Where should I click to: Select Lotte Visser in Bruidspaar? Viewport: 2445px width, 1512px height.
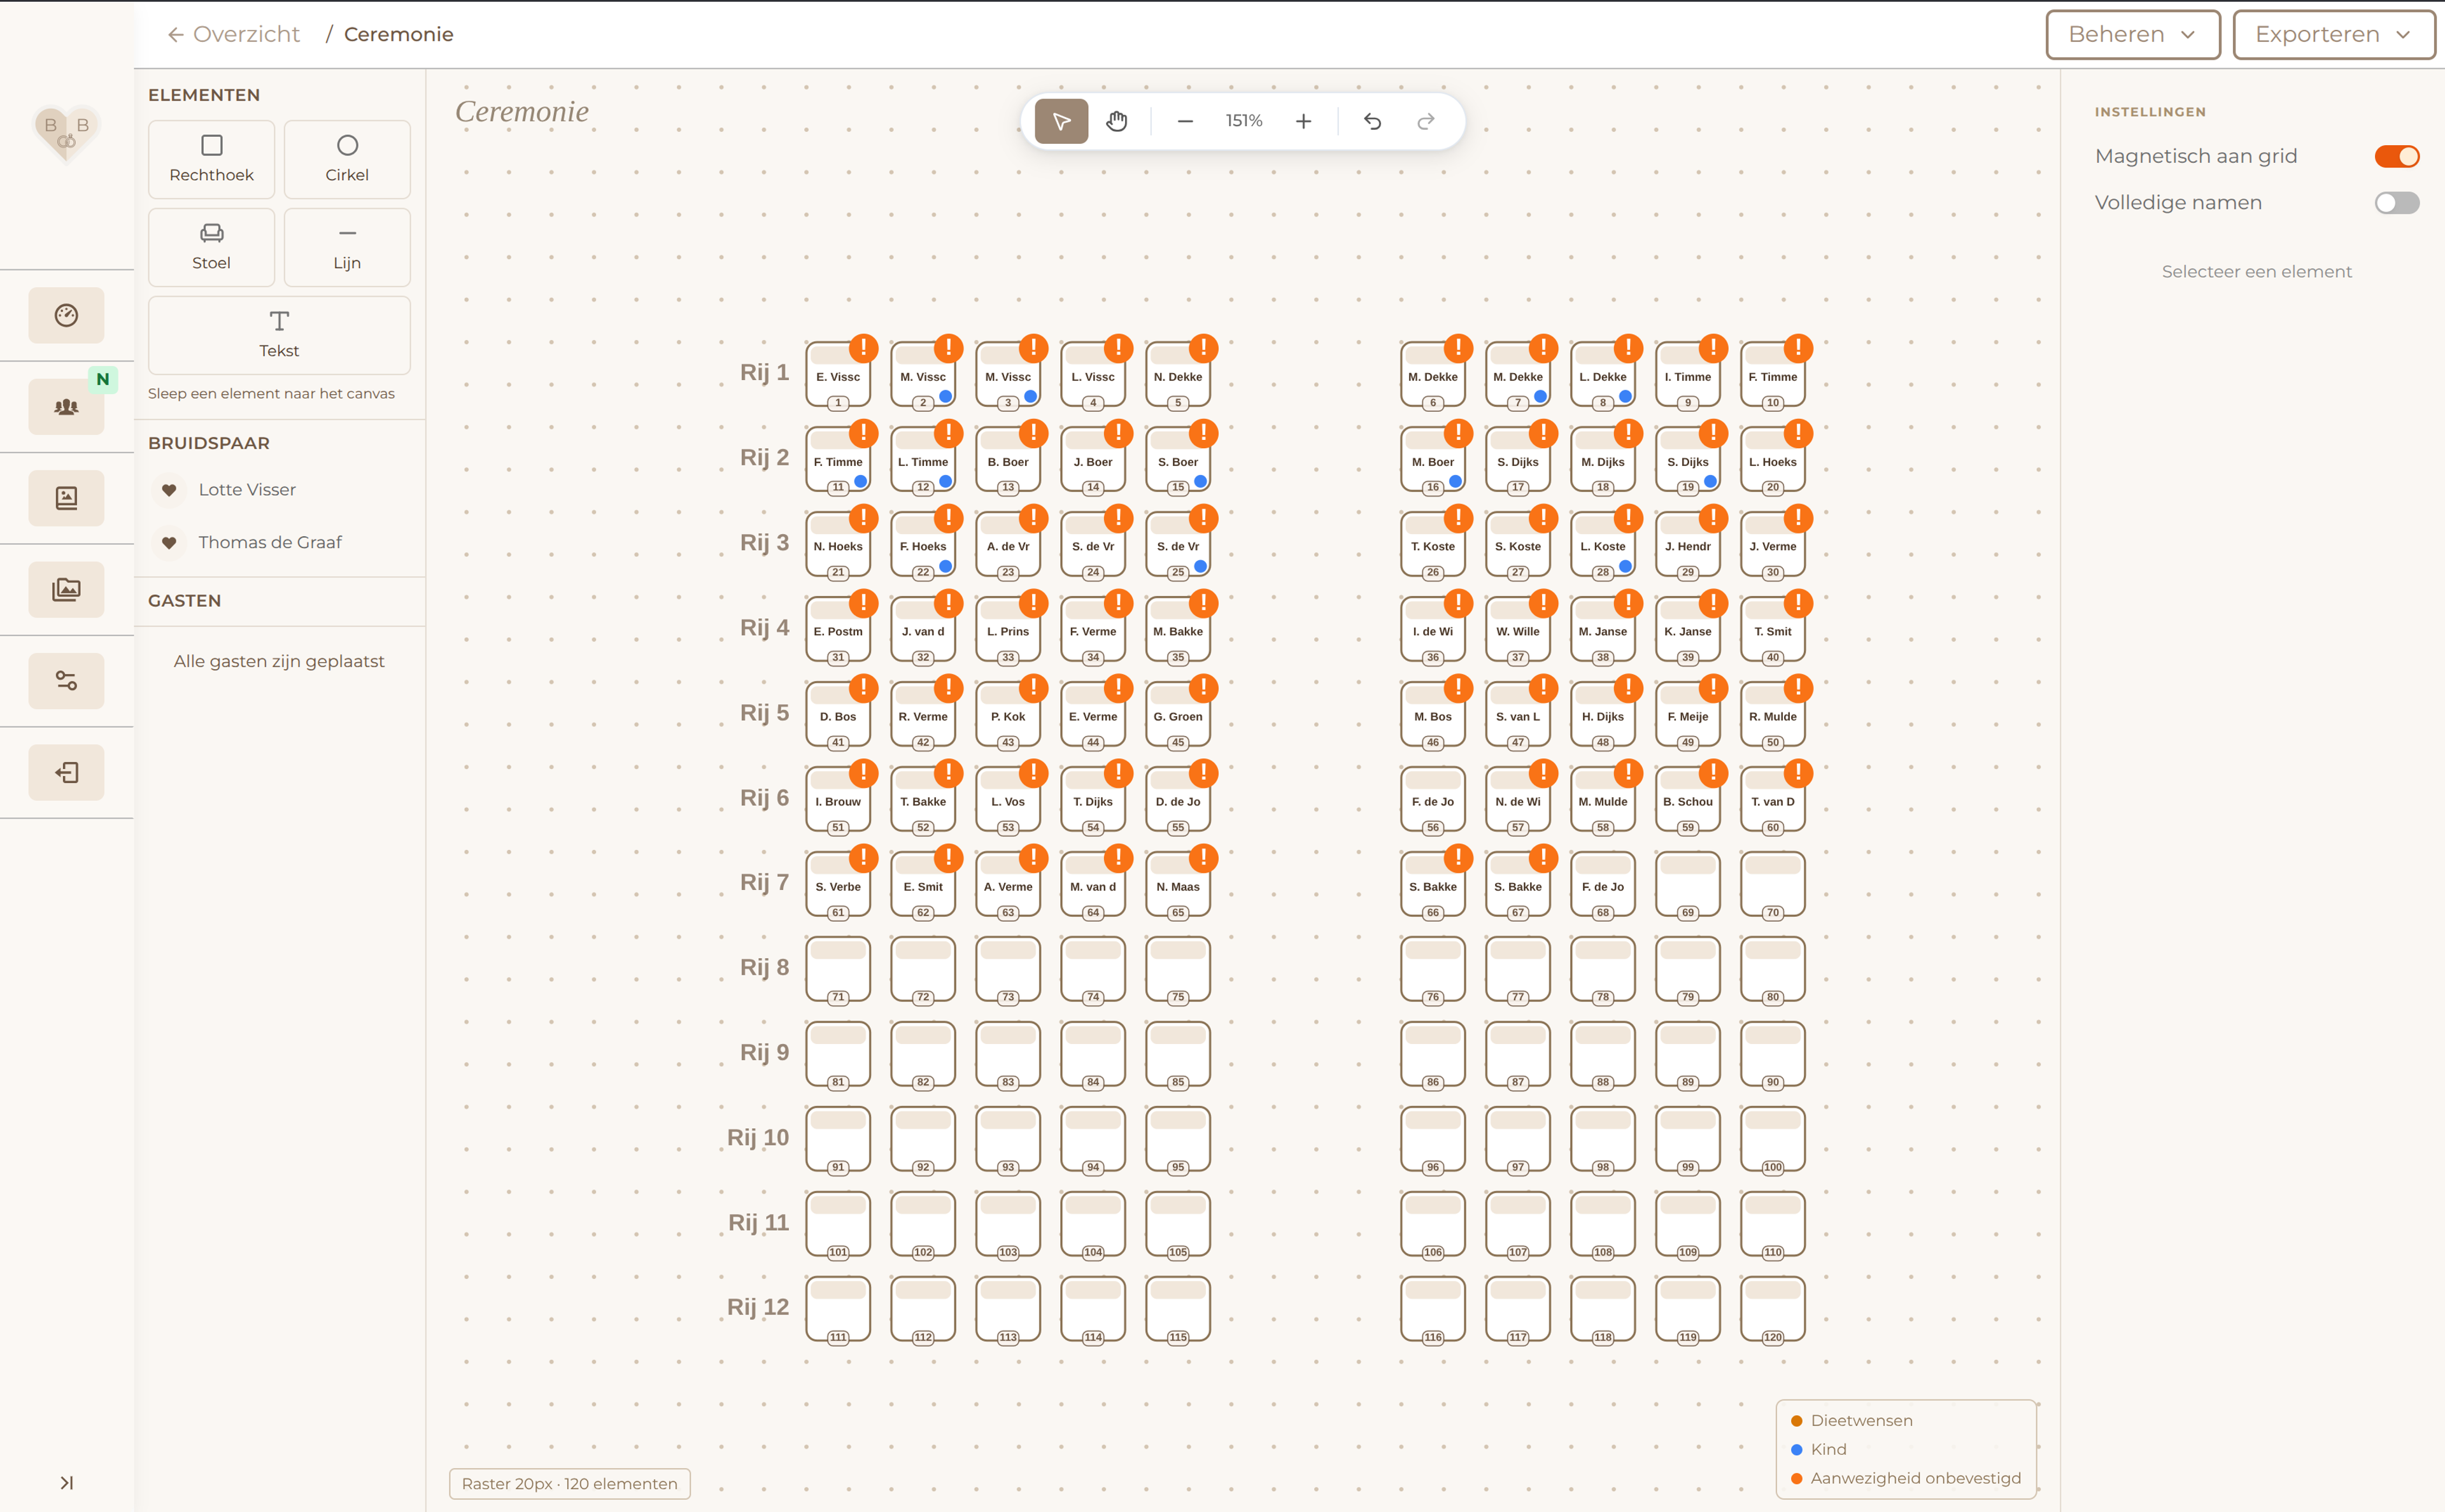click(x=247, y=489)
